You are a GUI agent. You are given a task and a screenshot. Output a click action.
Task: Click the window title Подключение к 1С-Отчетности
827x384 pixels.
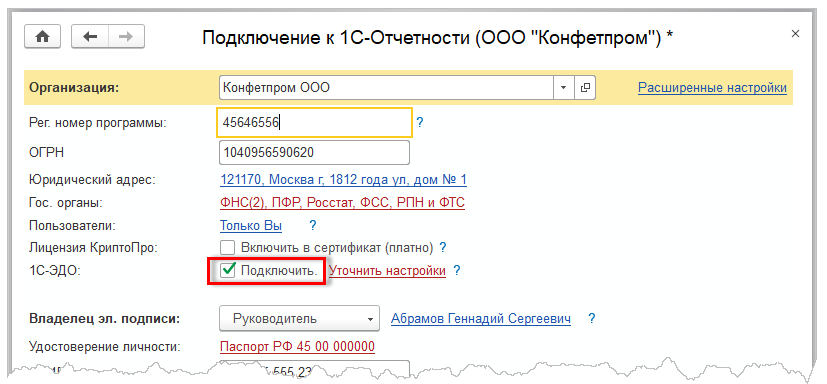coord(438,37)
